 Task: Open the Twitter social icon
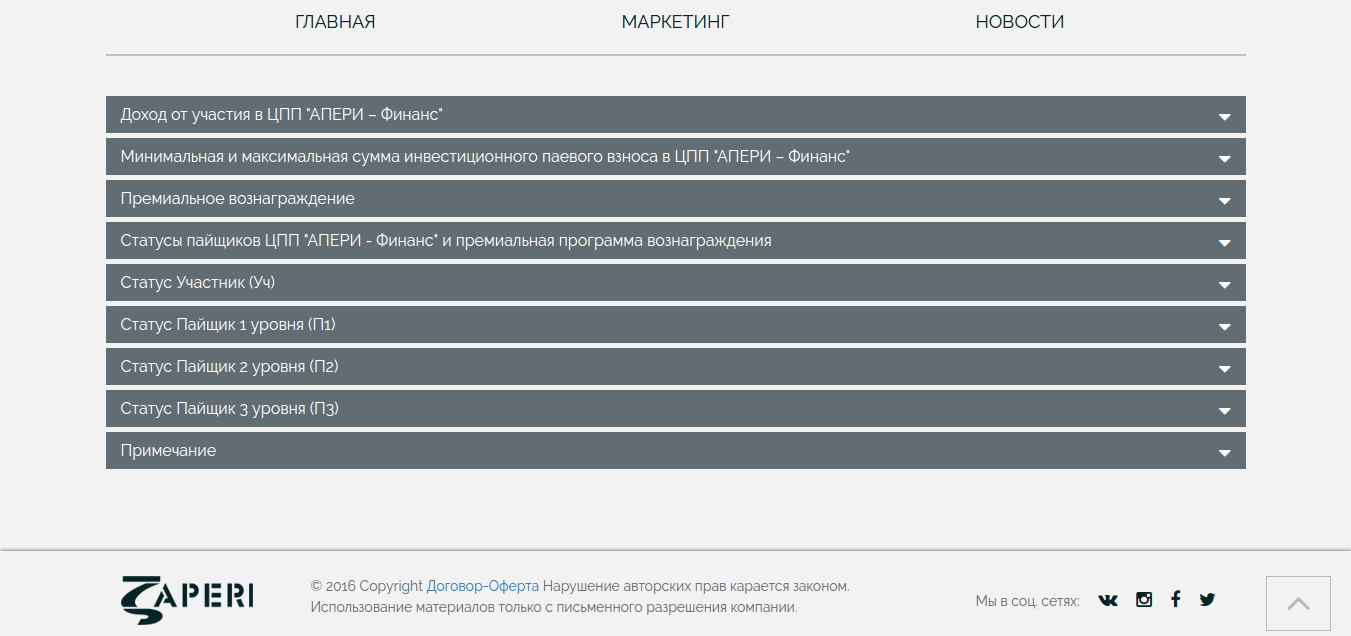coord(1207,598)
